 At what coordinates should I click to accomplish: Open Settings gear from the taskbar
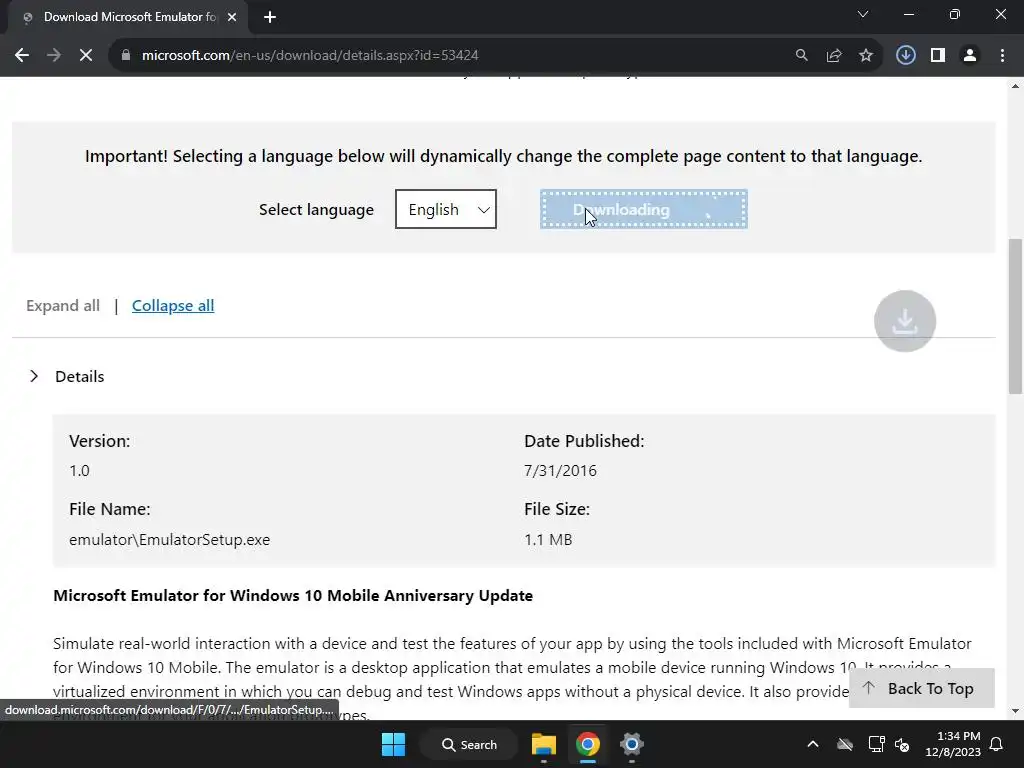[632, 744]
